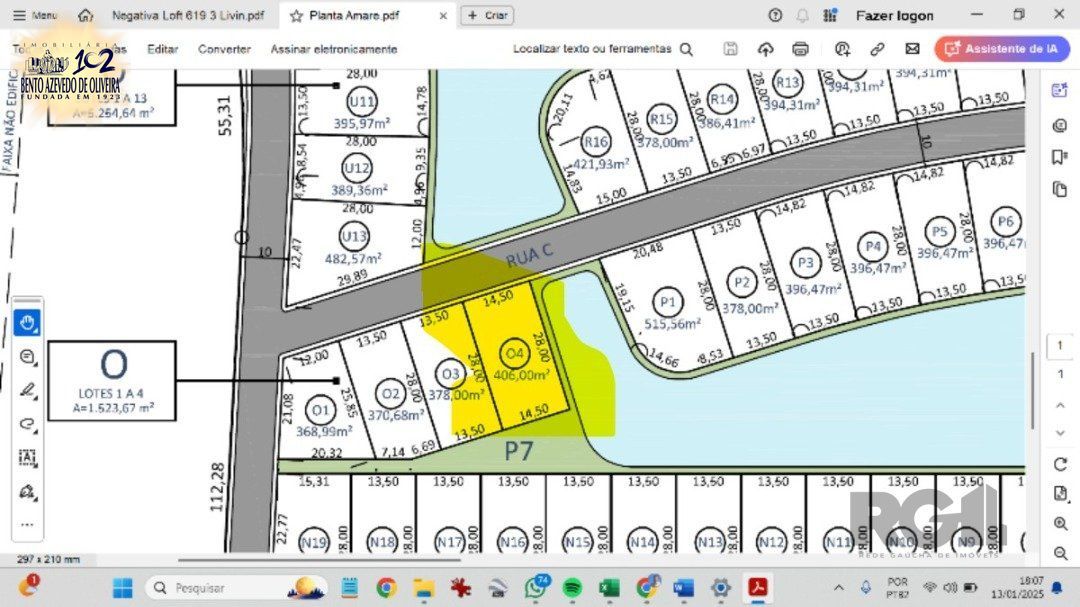This screenshot has height=607, width=1080.
Task: Open the bookmarks panel icon
Action: point(1060,157)
